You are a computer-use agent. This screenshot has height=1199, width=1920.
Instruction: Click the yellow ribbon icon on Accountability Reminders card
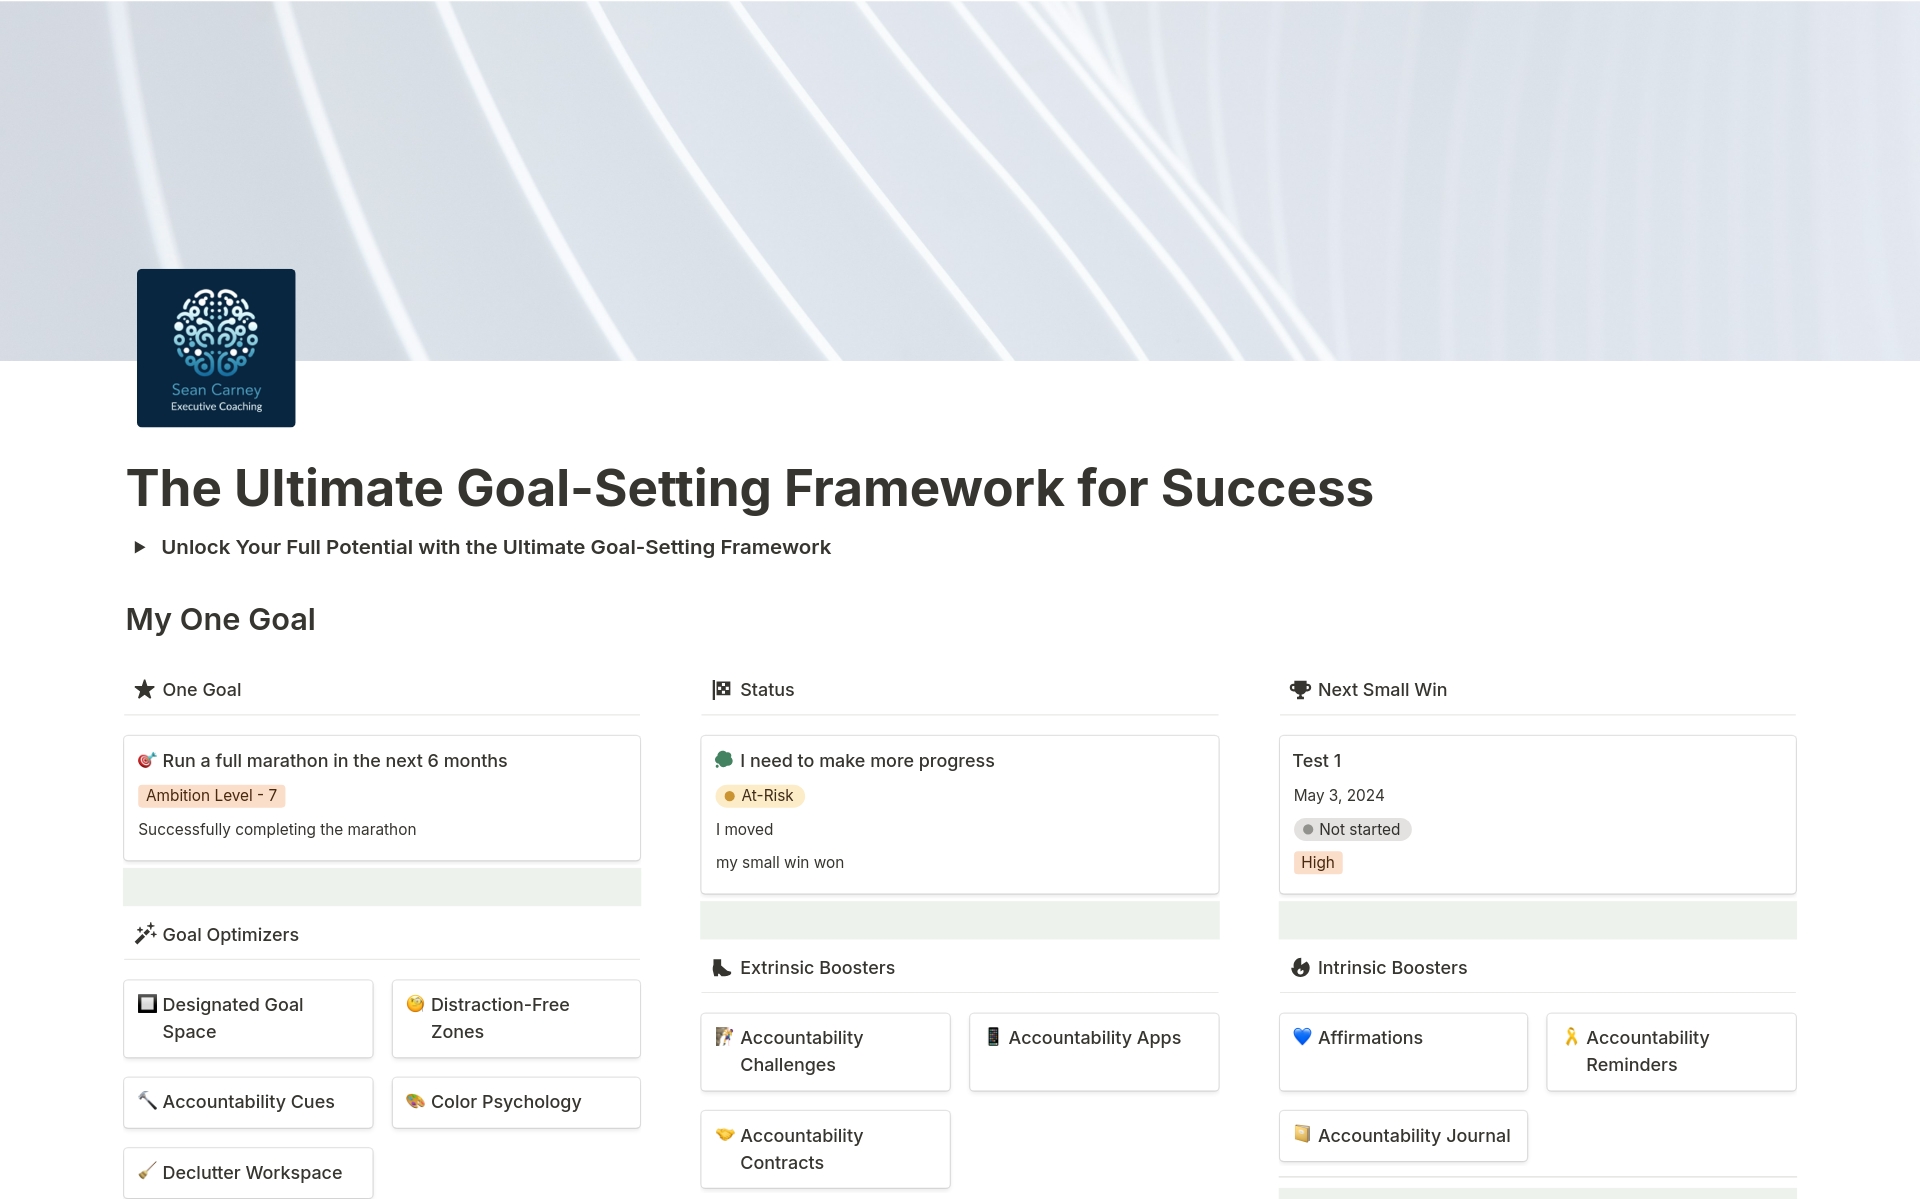1572,1037
